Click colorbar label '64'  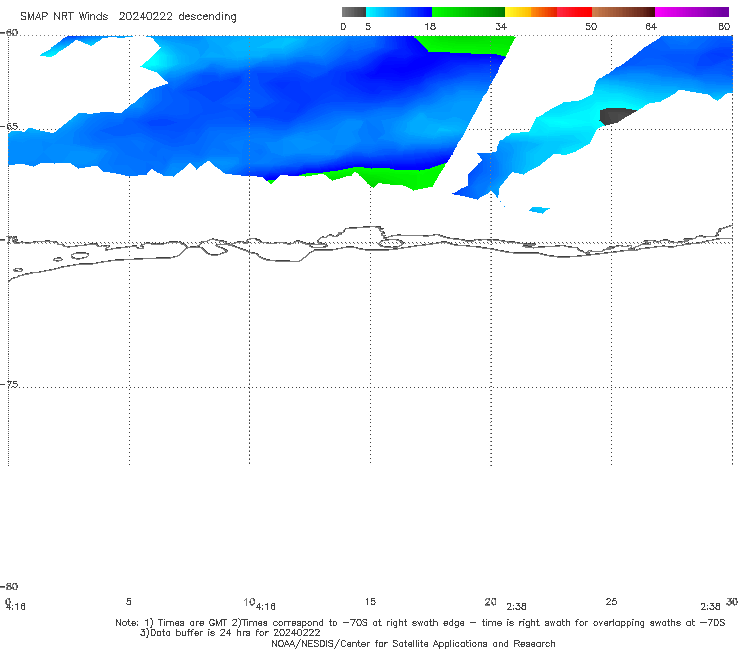(x=651, y=27)
